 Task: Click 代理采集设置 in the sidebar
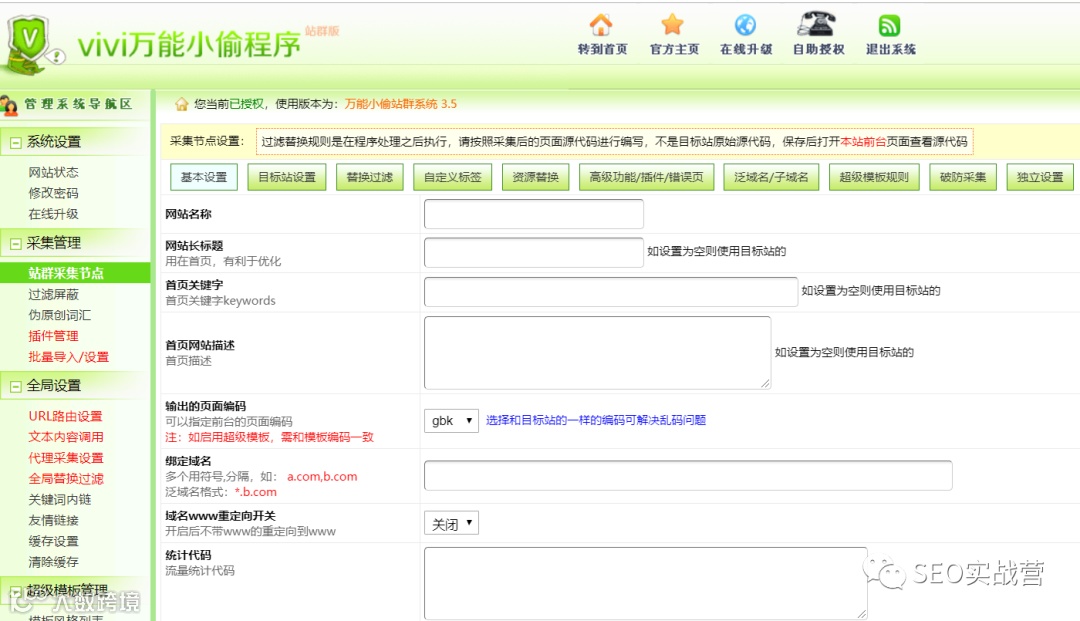(x=65, y=458)
